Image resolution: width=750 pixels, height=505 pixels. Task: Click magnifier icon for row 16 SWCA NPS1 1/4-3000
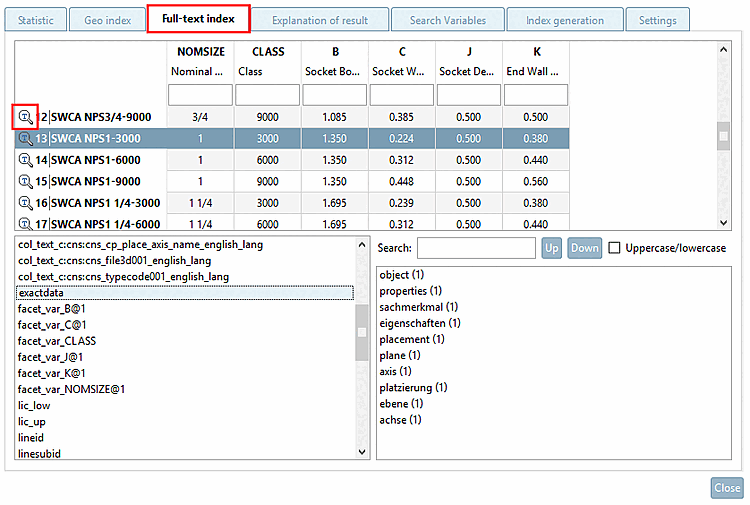tap(26, 203)
